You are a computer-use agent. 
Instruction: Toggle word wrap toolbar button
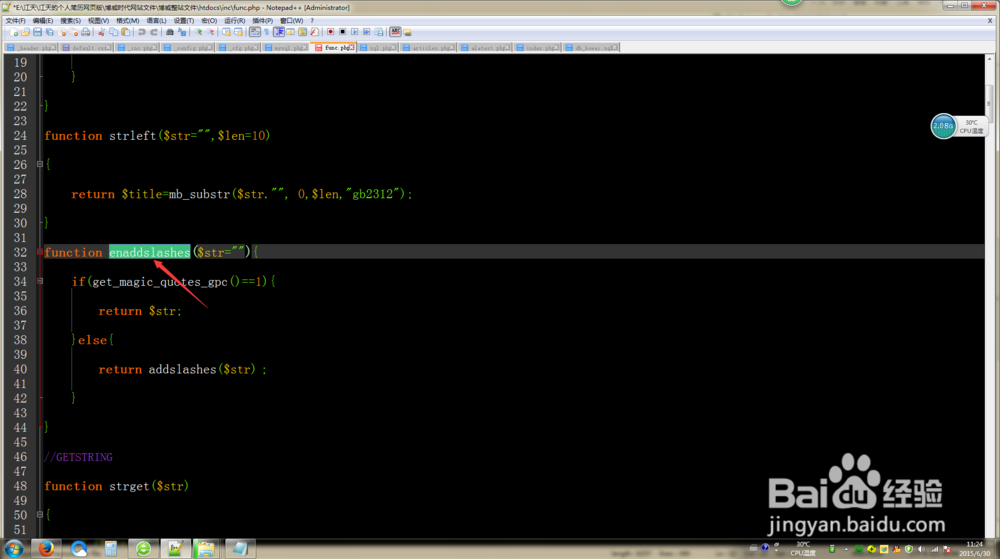(x=254, y=32)
